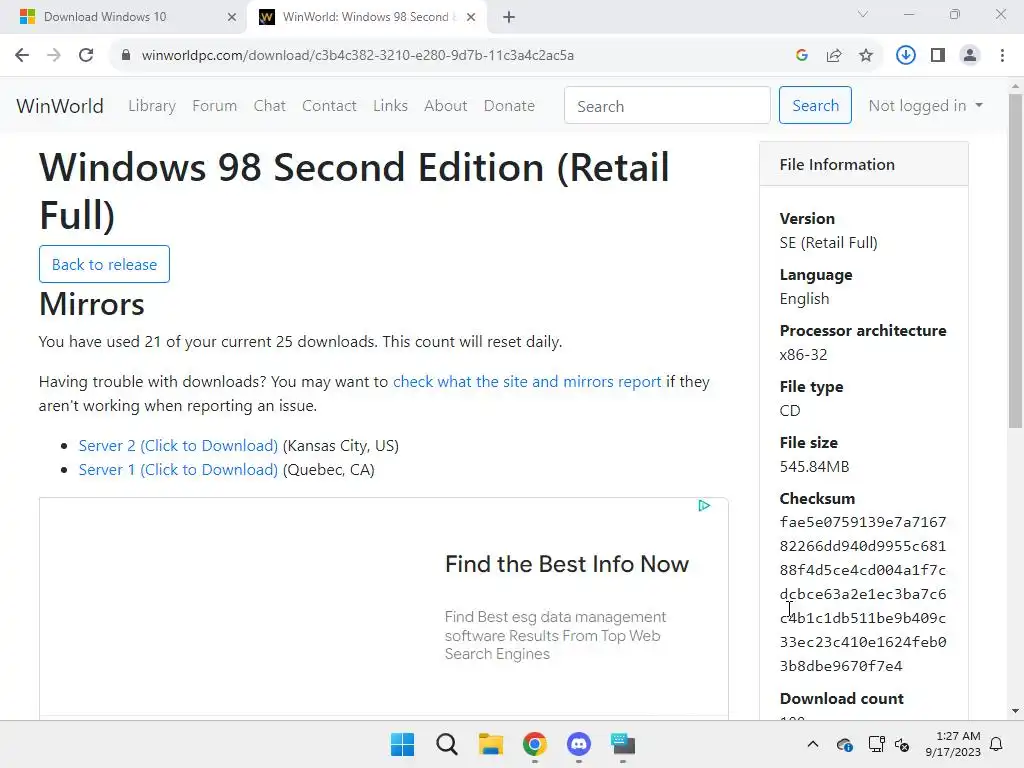The width and height of the screenshot is (1024, 768).
Task: Close the Download Windows 10 tab
Action: pos(231,17)
